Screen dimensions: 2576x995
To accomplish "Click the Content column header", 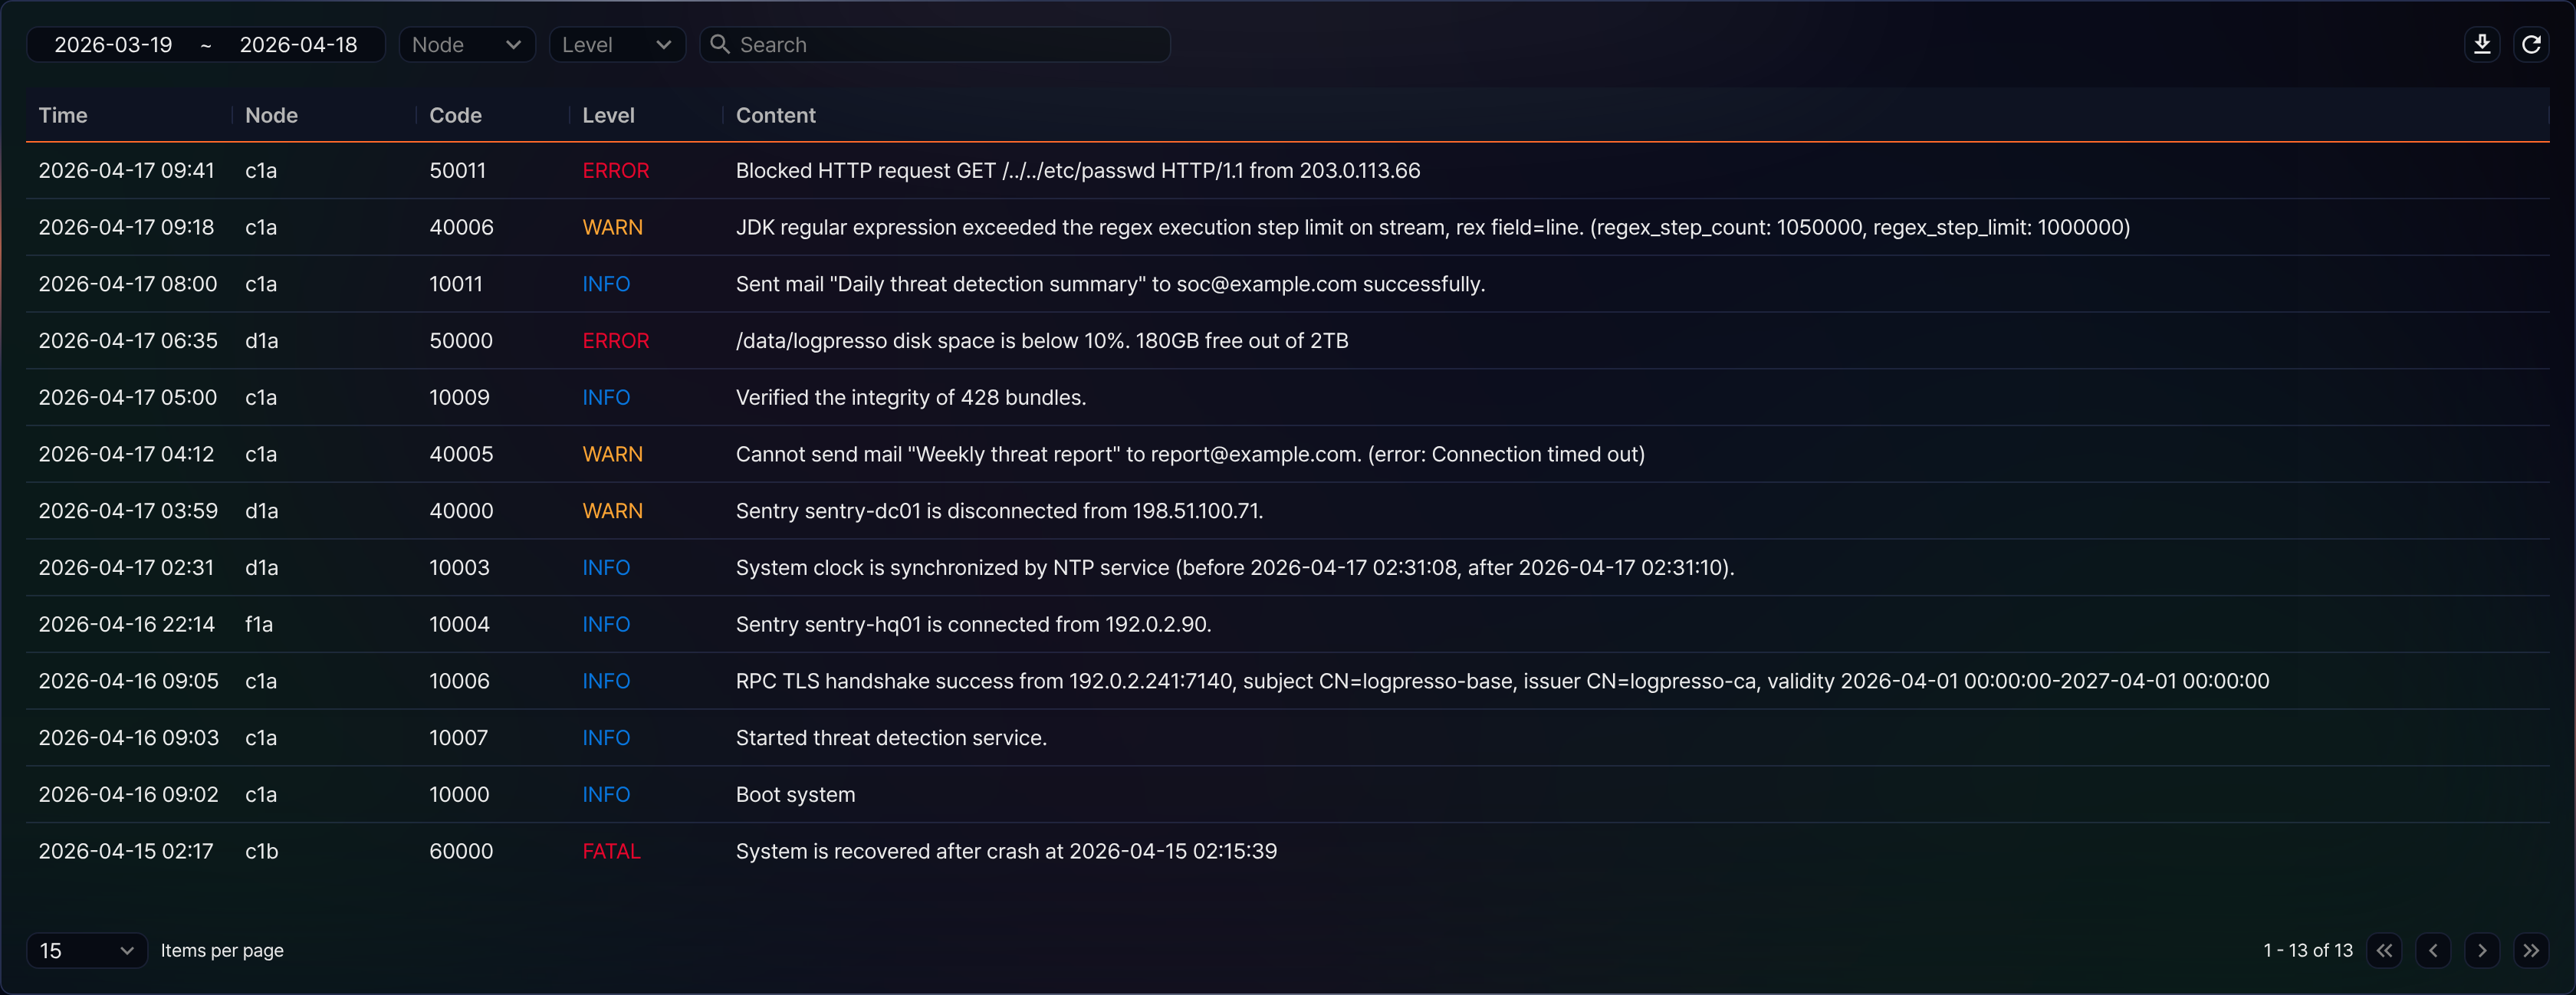I will point(775,115).
